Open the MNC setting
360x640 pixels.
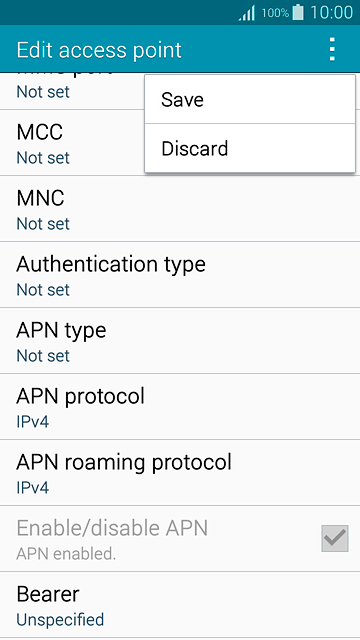180,209
